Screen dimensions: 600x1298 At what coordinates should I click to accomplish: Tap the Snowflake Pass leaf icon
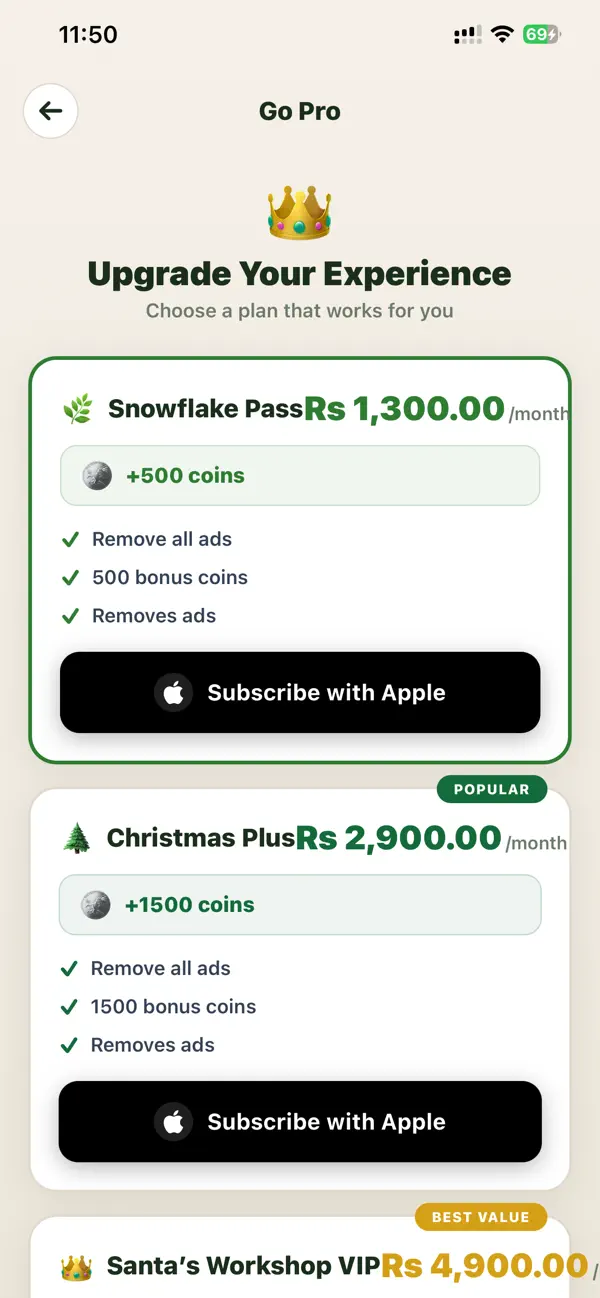coord(77,409)
